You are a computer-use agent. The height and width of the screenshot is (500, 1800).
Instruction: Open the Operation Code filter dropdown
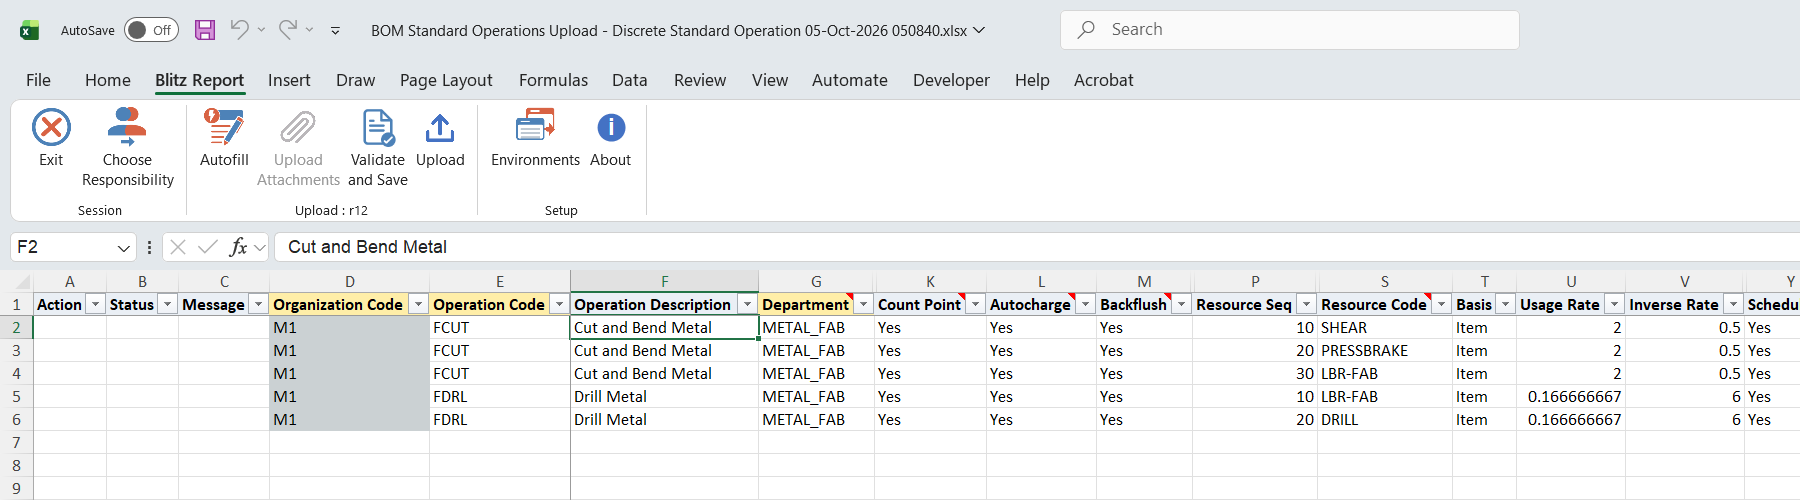(x=559, y=304)
